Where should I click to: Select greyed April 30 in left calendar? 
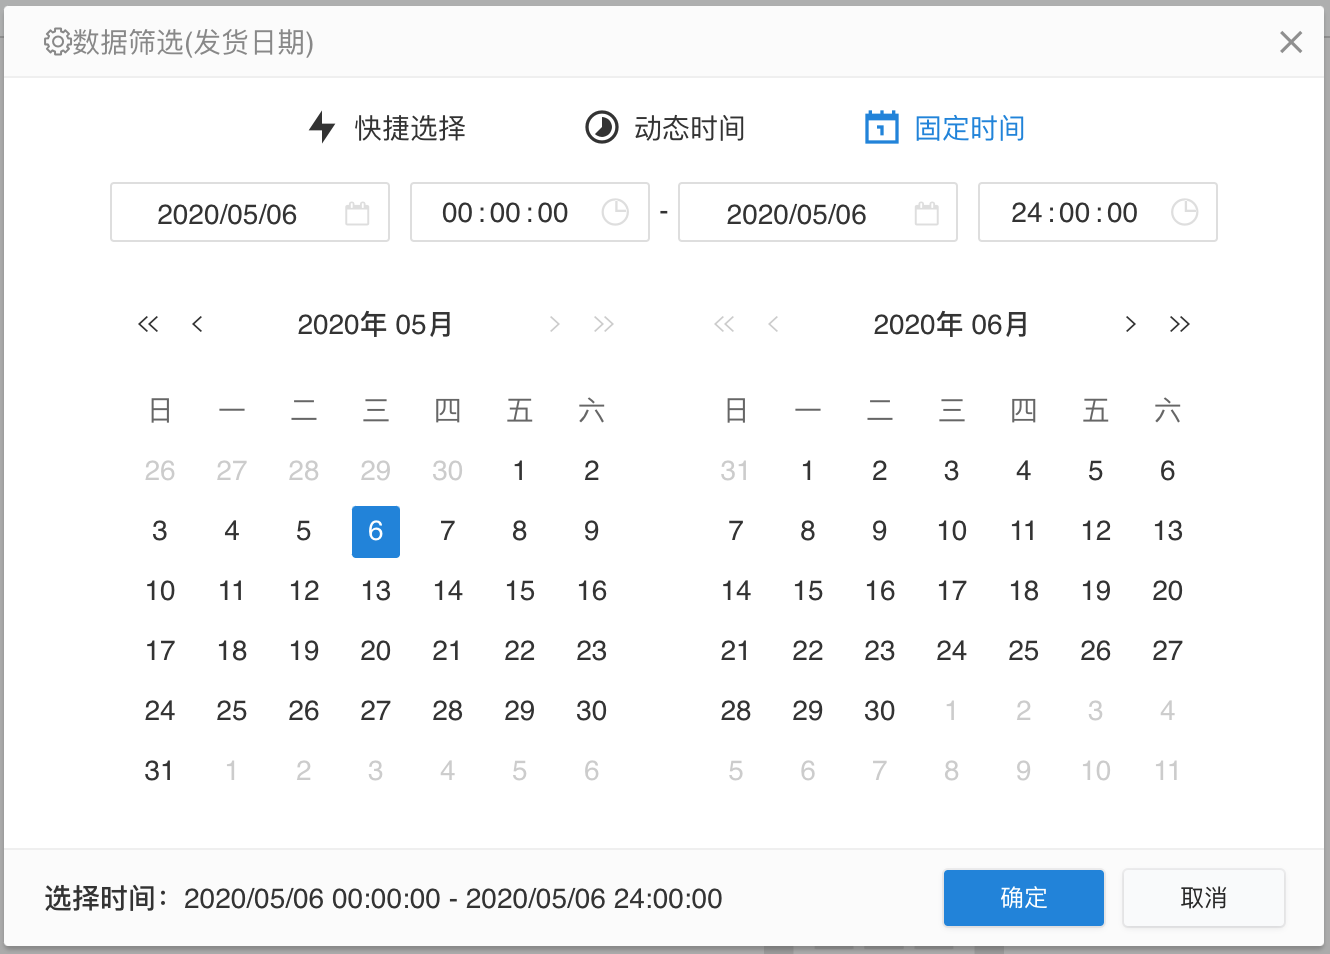pos(447,471)
